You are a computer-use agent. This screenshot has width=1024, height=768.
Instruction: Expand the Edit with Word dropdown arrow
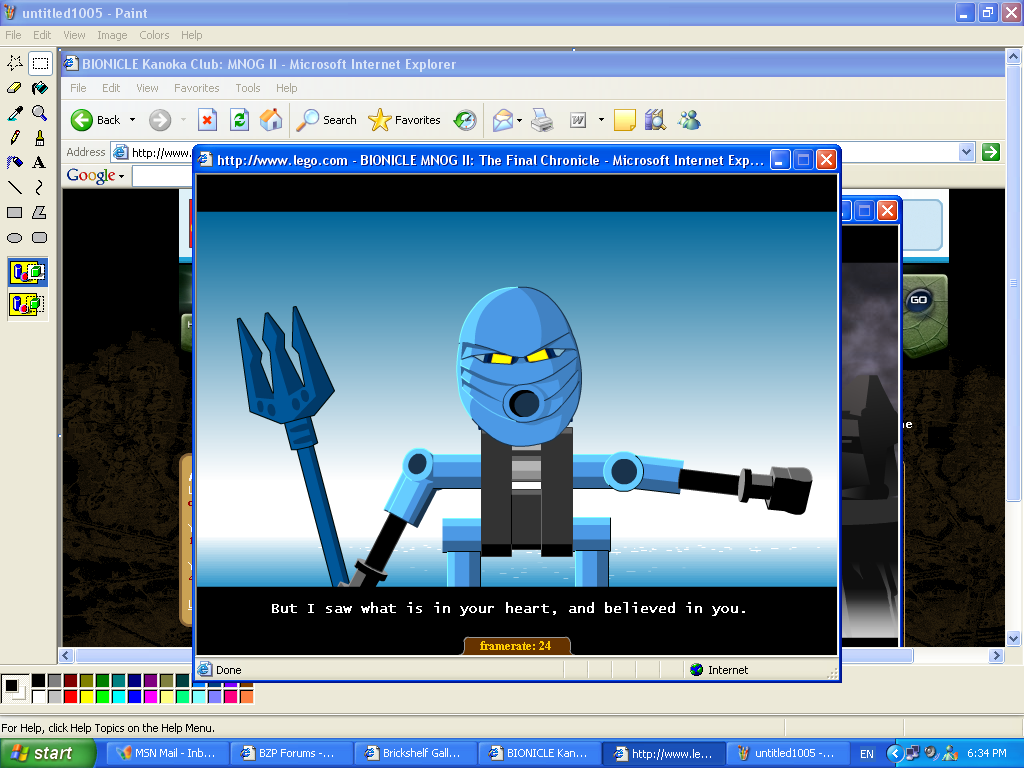coord(601,120)
